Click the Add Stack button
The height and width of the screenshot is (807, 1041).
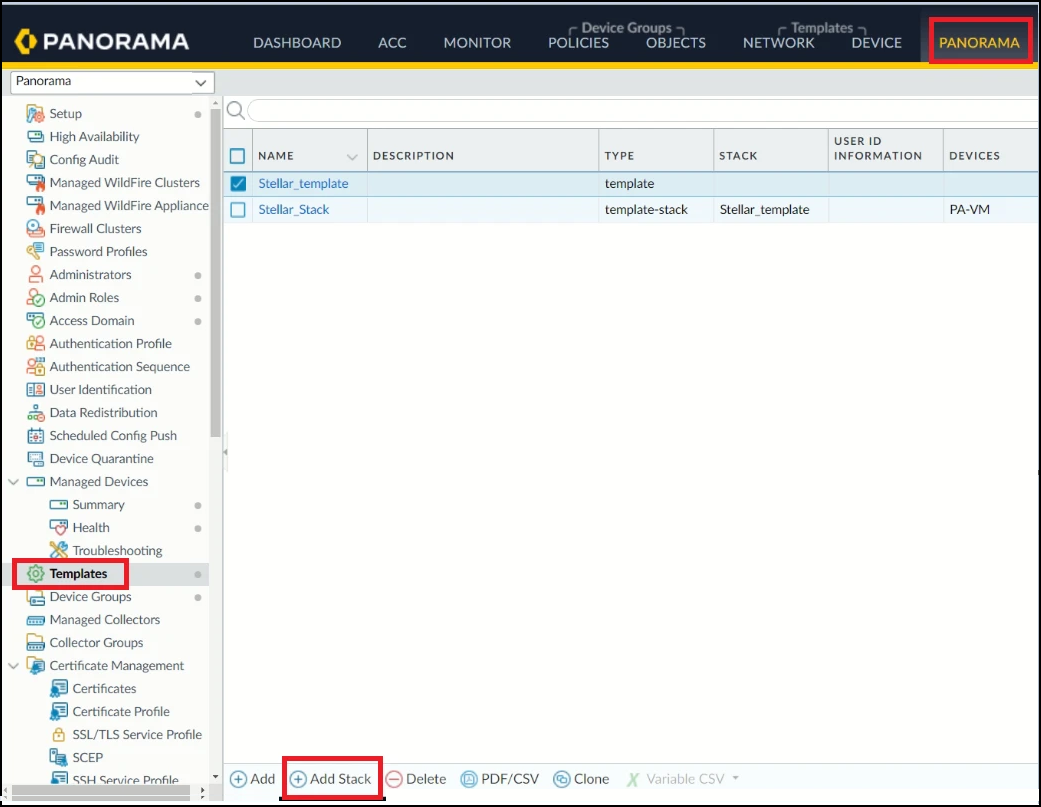(x=331, y=779)
